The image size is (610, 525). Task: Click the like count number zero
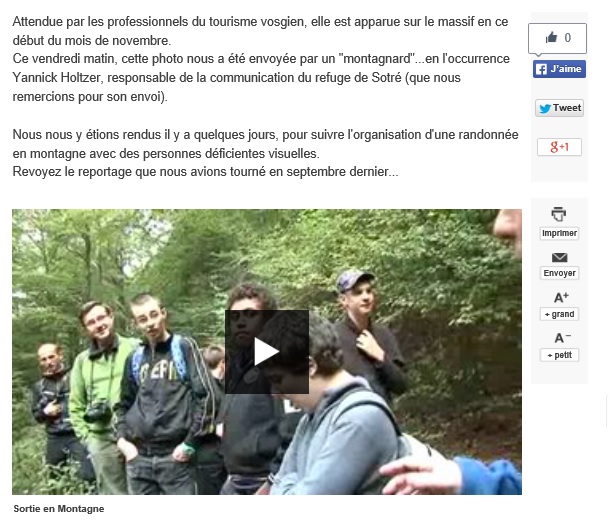(568, 38)
